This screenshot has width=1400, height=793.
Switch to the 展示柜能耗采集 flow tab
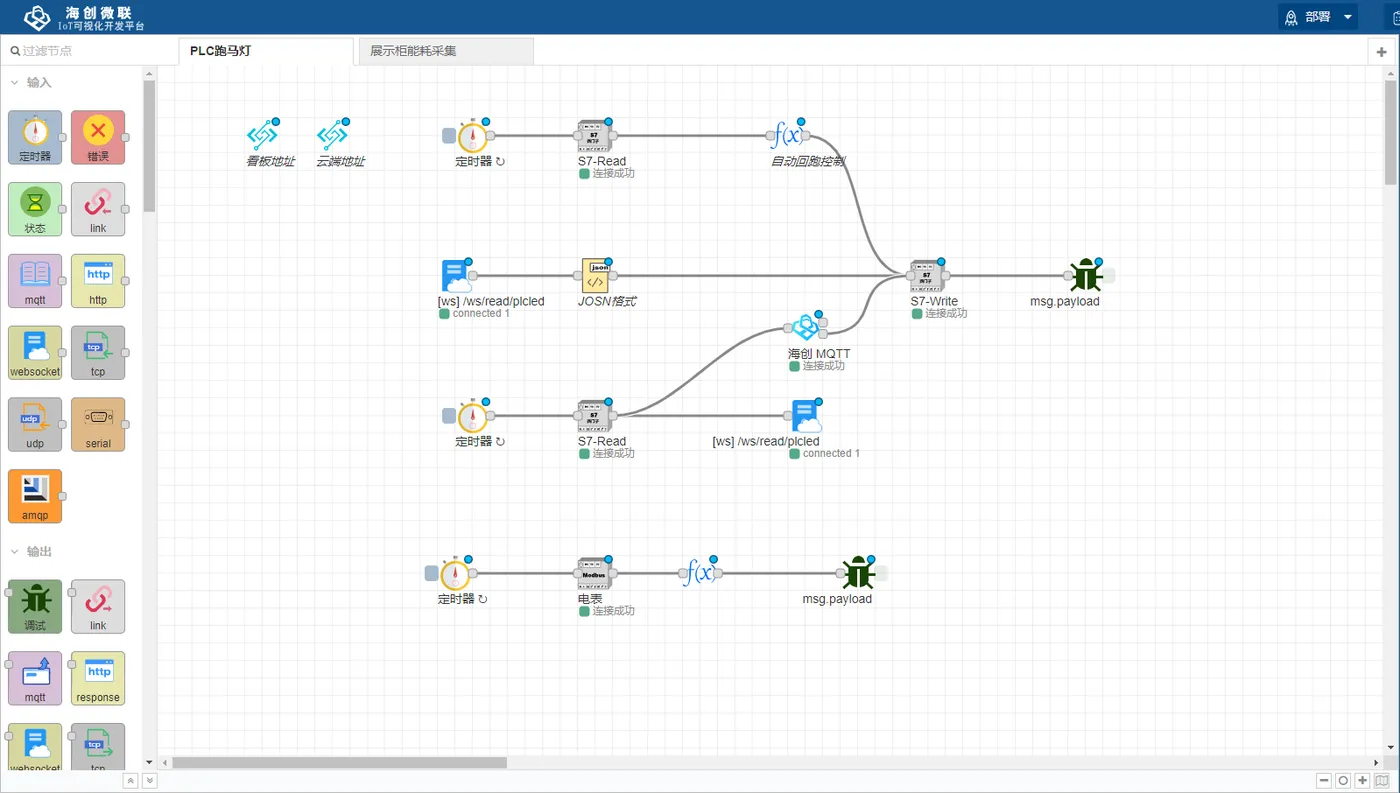coord(445,51)
